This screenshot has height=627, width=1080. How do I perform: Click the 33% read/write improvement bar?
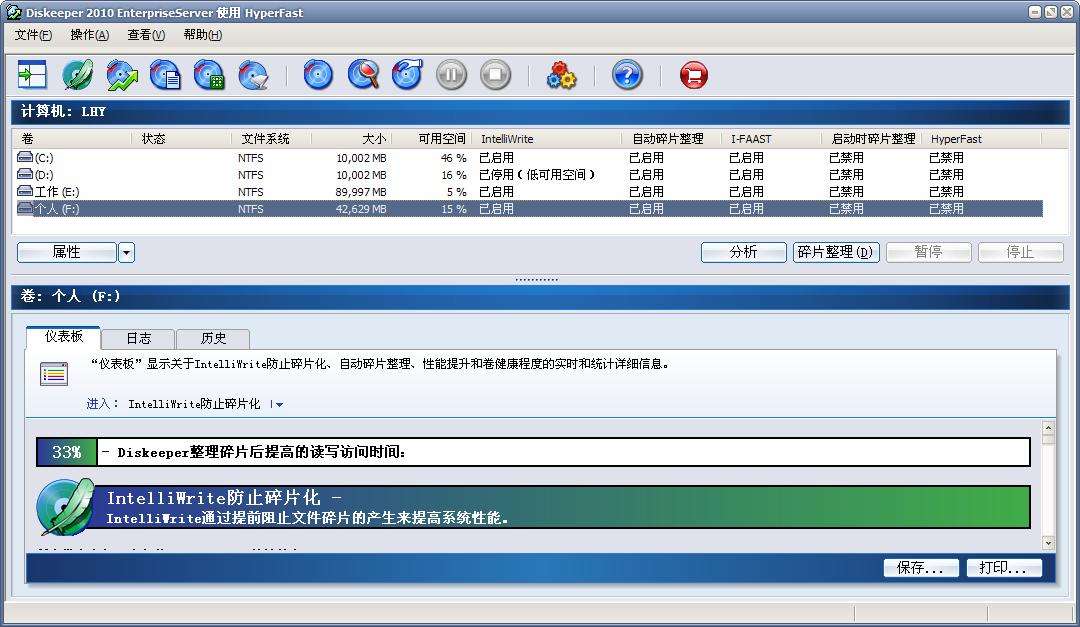tap(533, 452)
